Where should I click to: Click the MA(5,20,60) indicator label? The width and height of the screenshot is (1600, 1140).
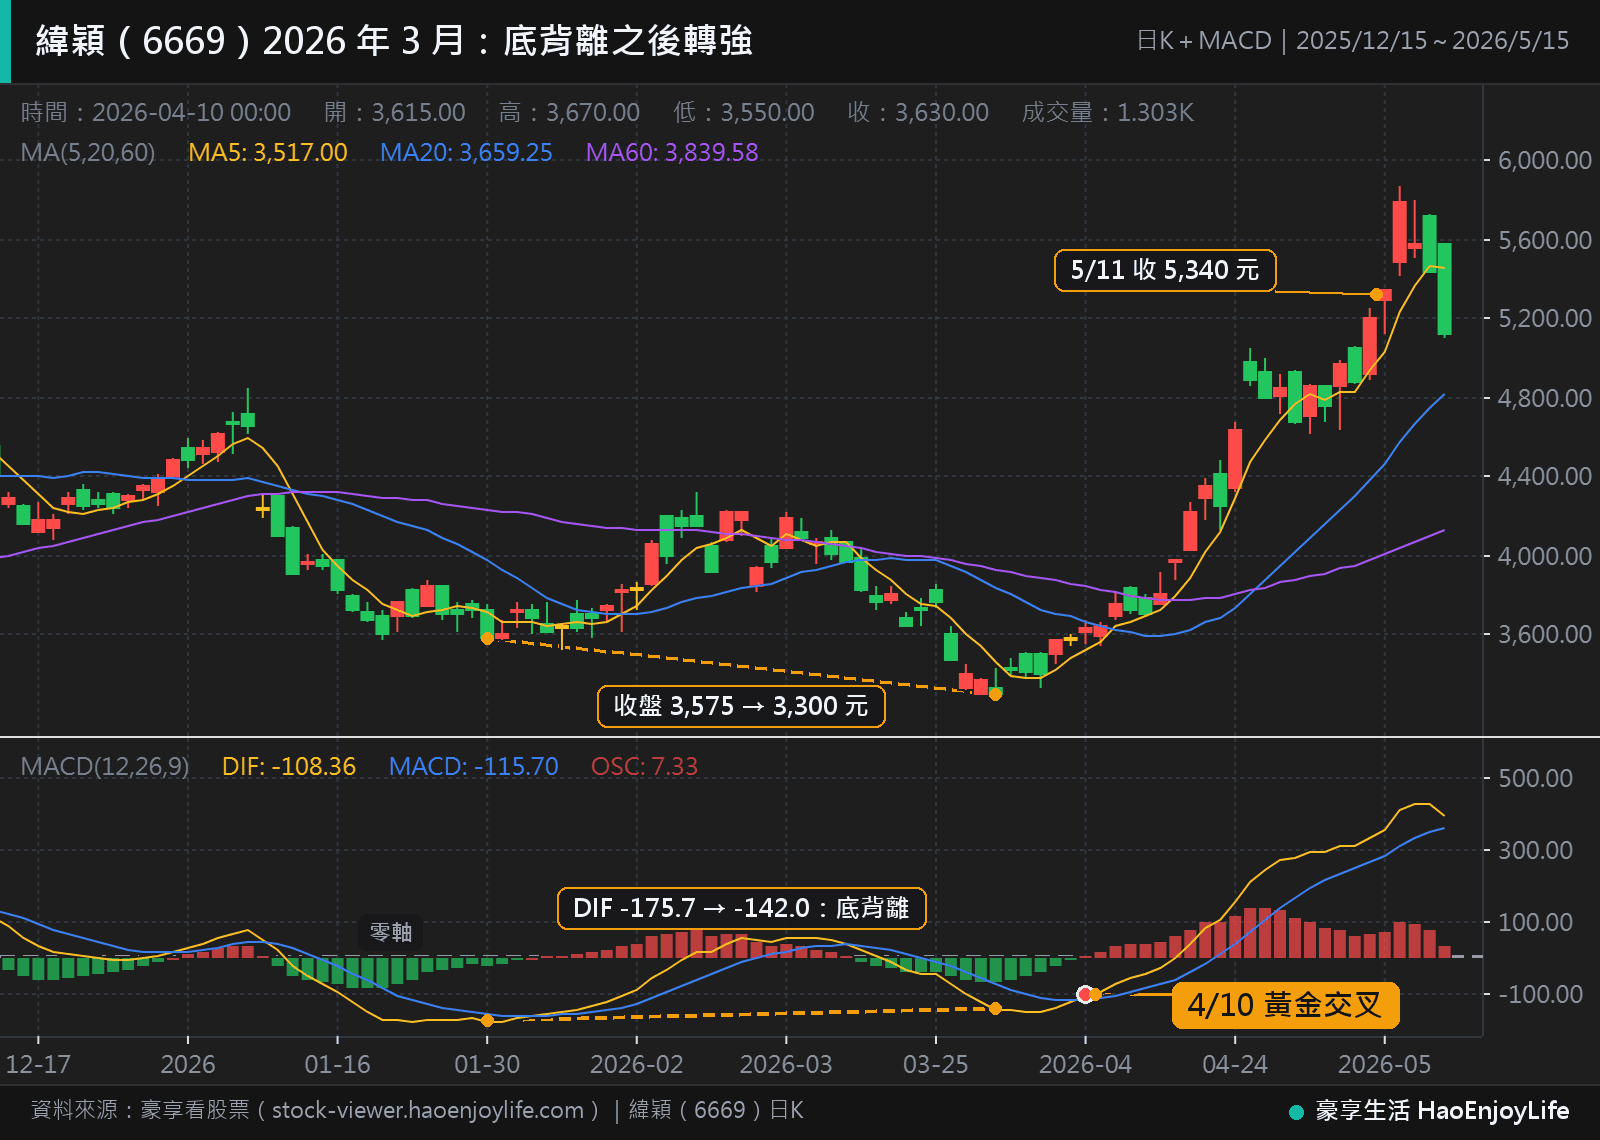88,152
